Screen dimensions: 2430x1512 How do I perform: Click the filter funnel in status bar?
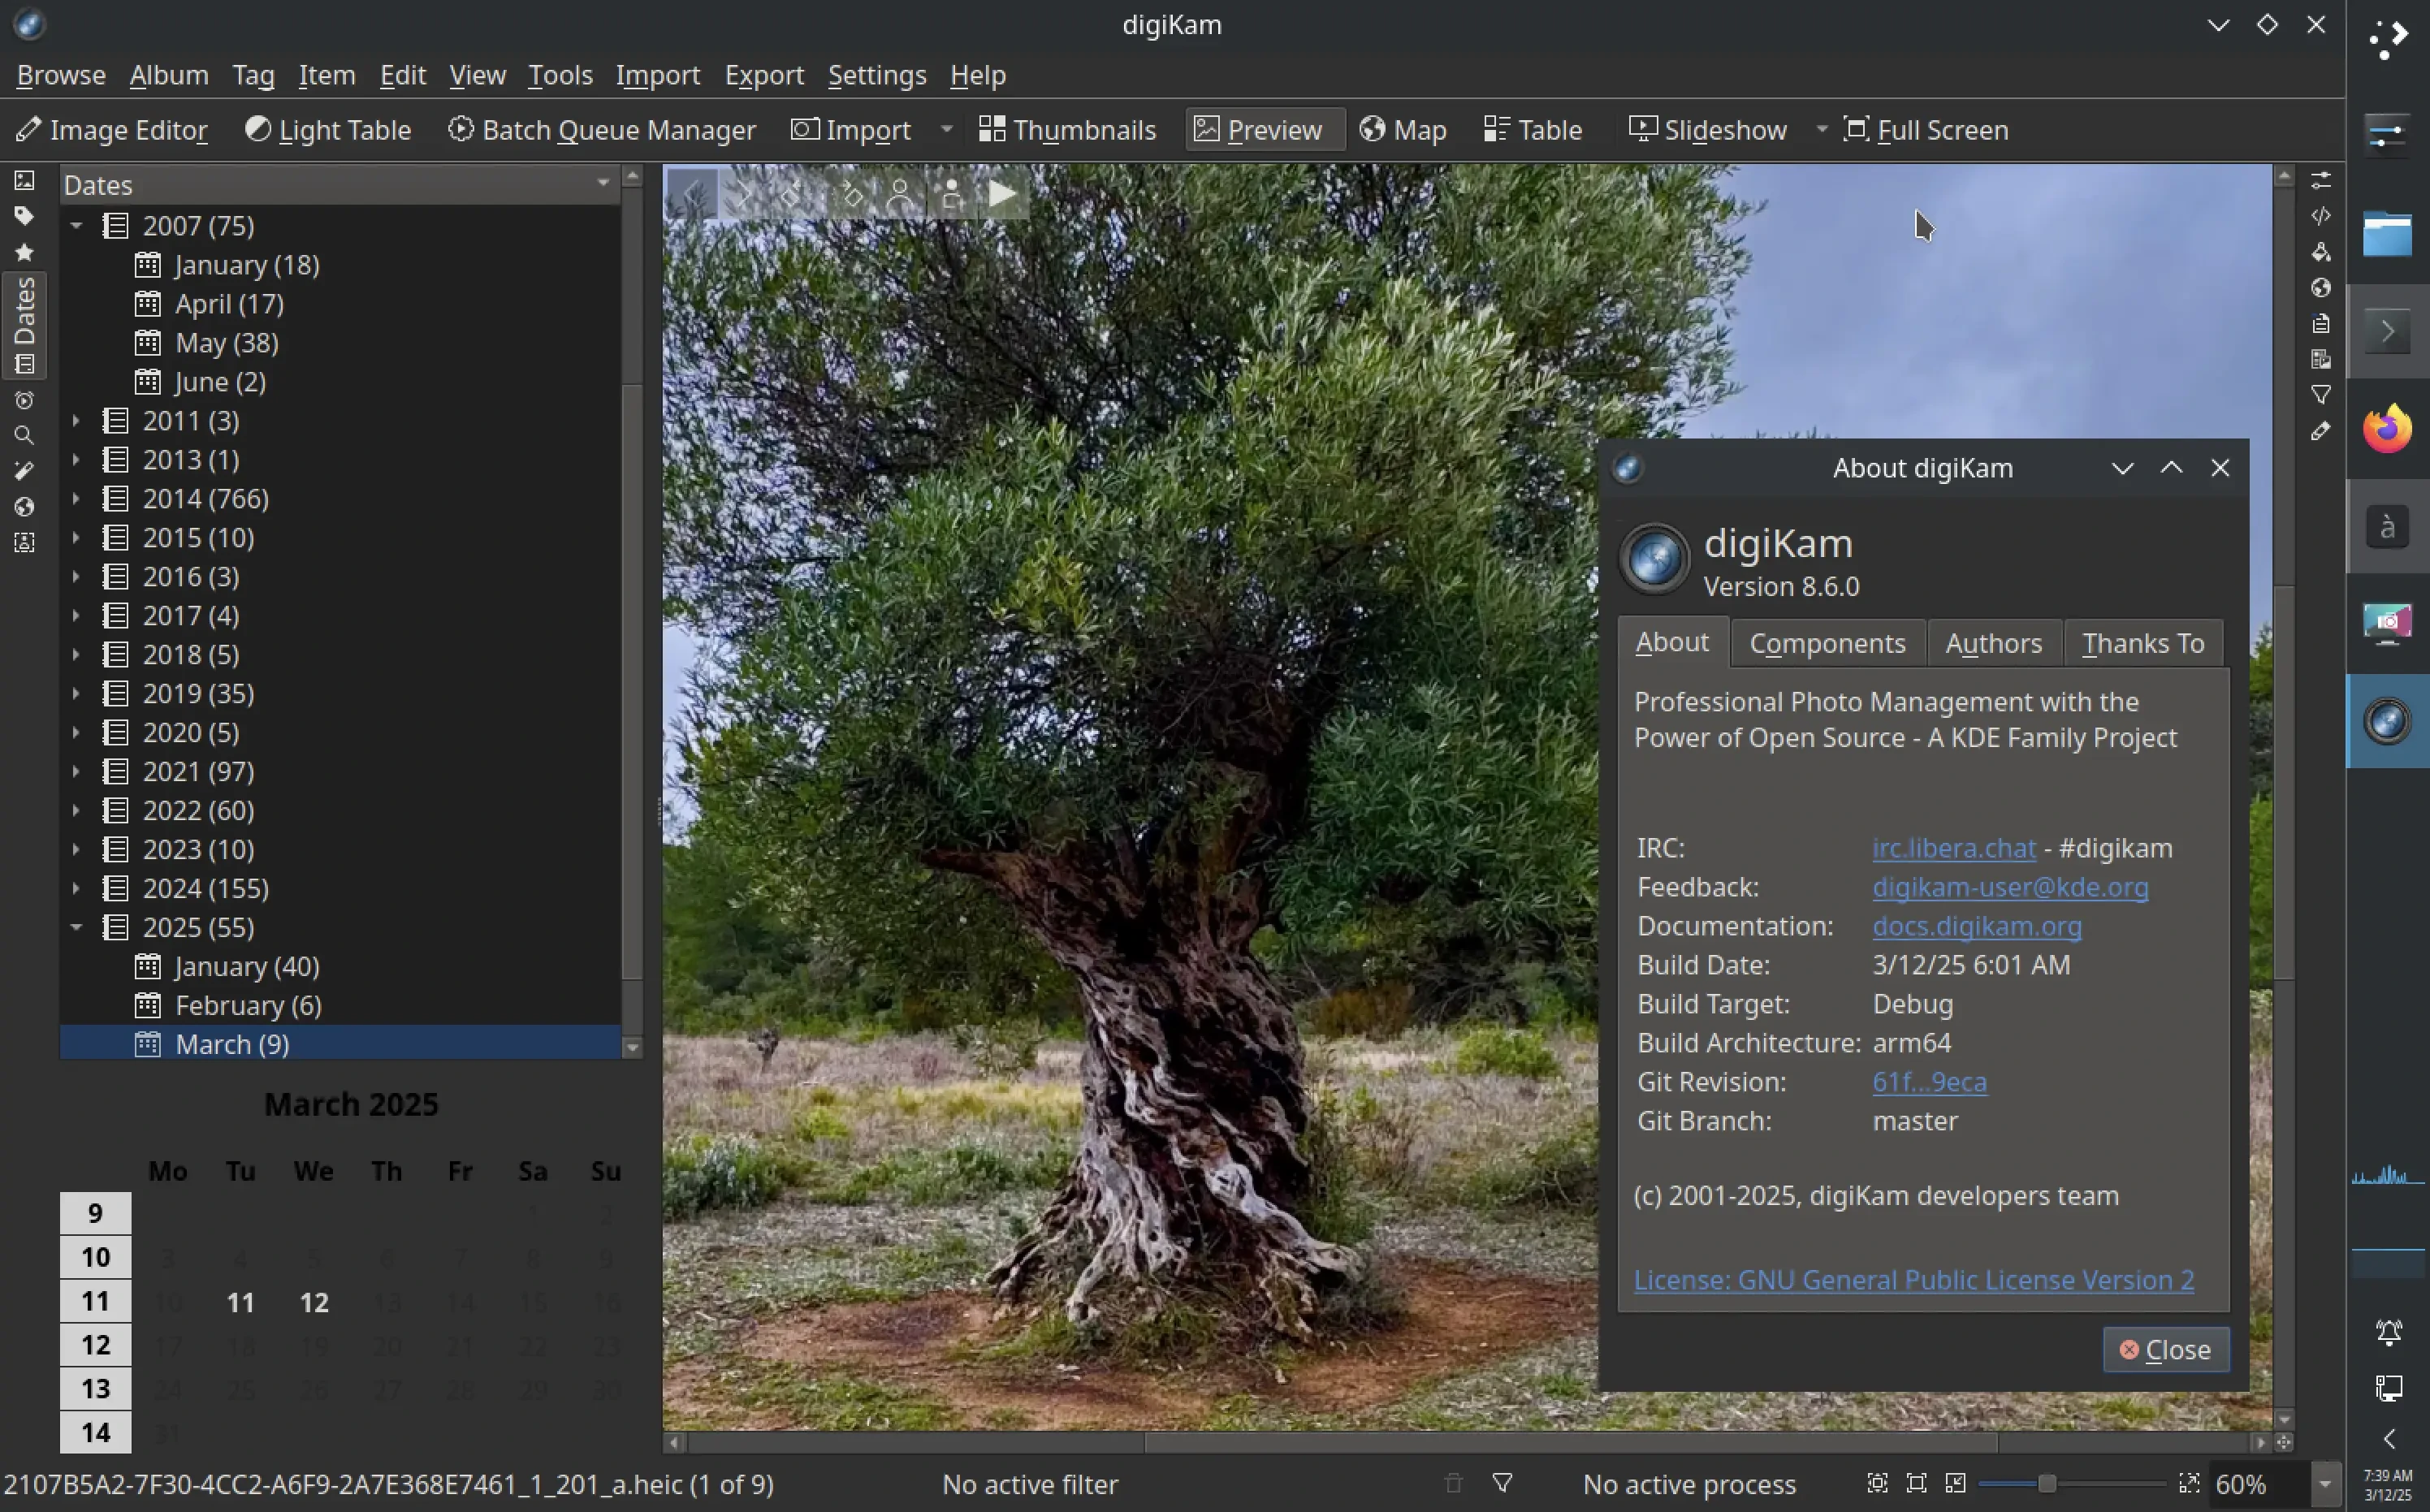coord(1502,1483)
